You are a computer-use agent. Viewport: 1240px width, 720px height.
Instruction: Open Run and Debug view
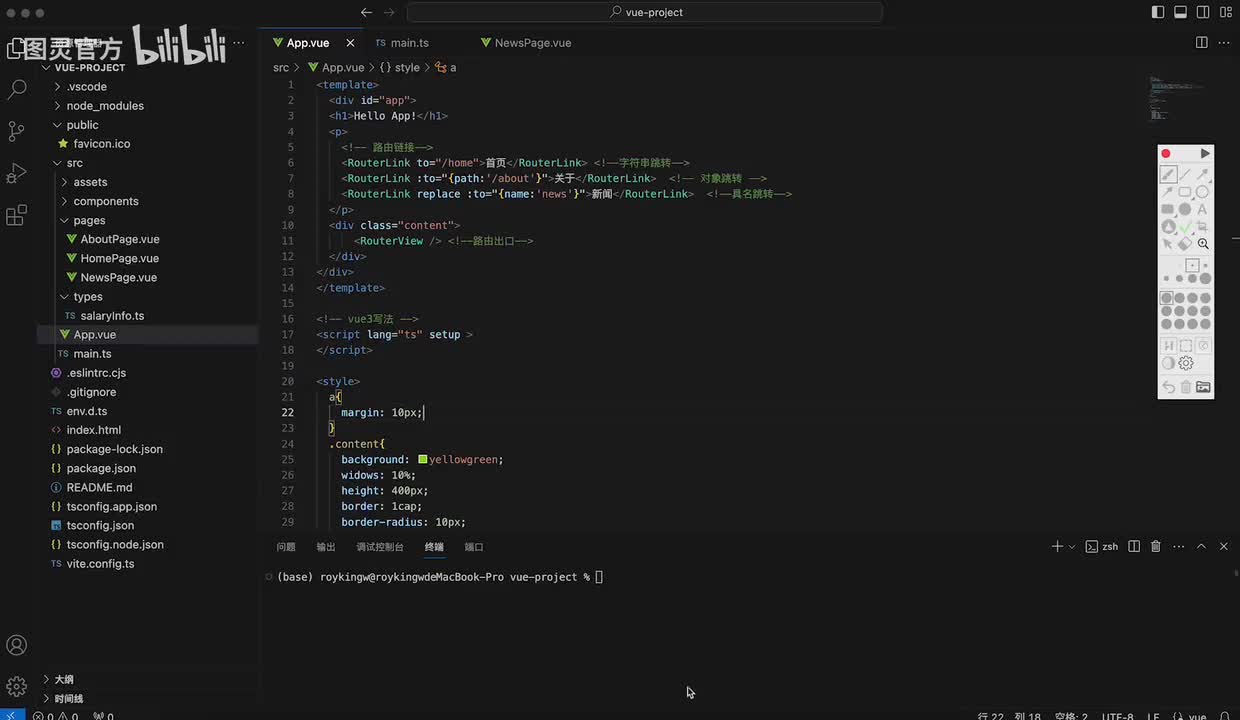pyautogui.click(x=17, y=173)
